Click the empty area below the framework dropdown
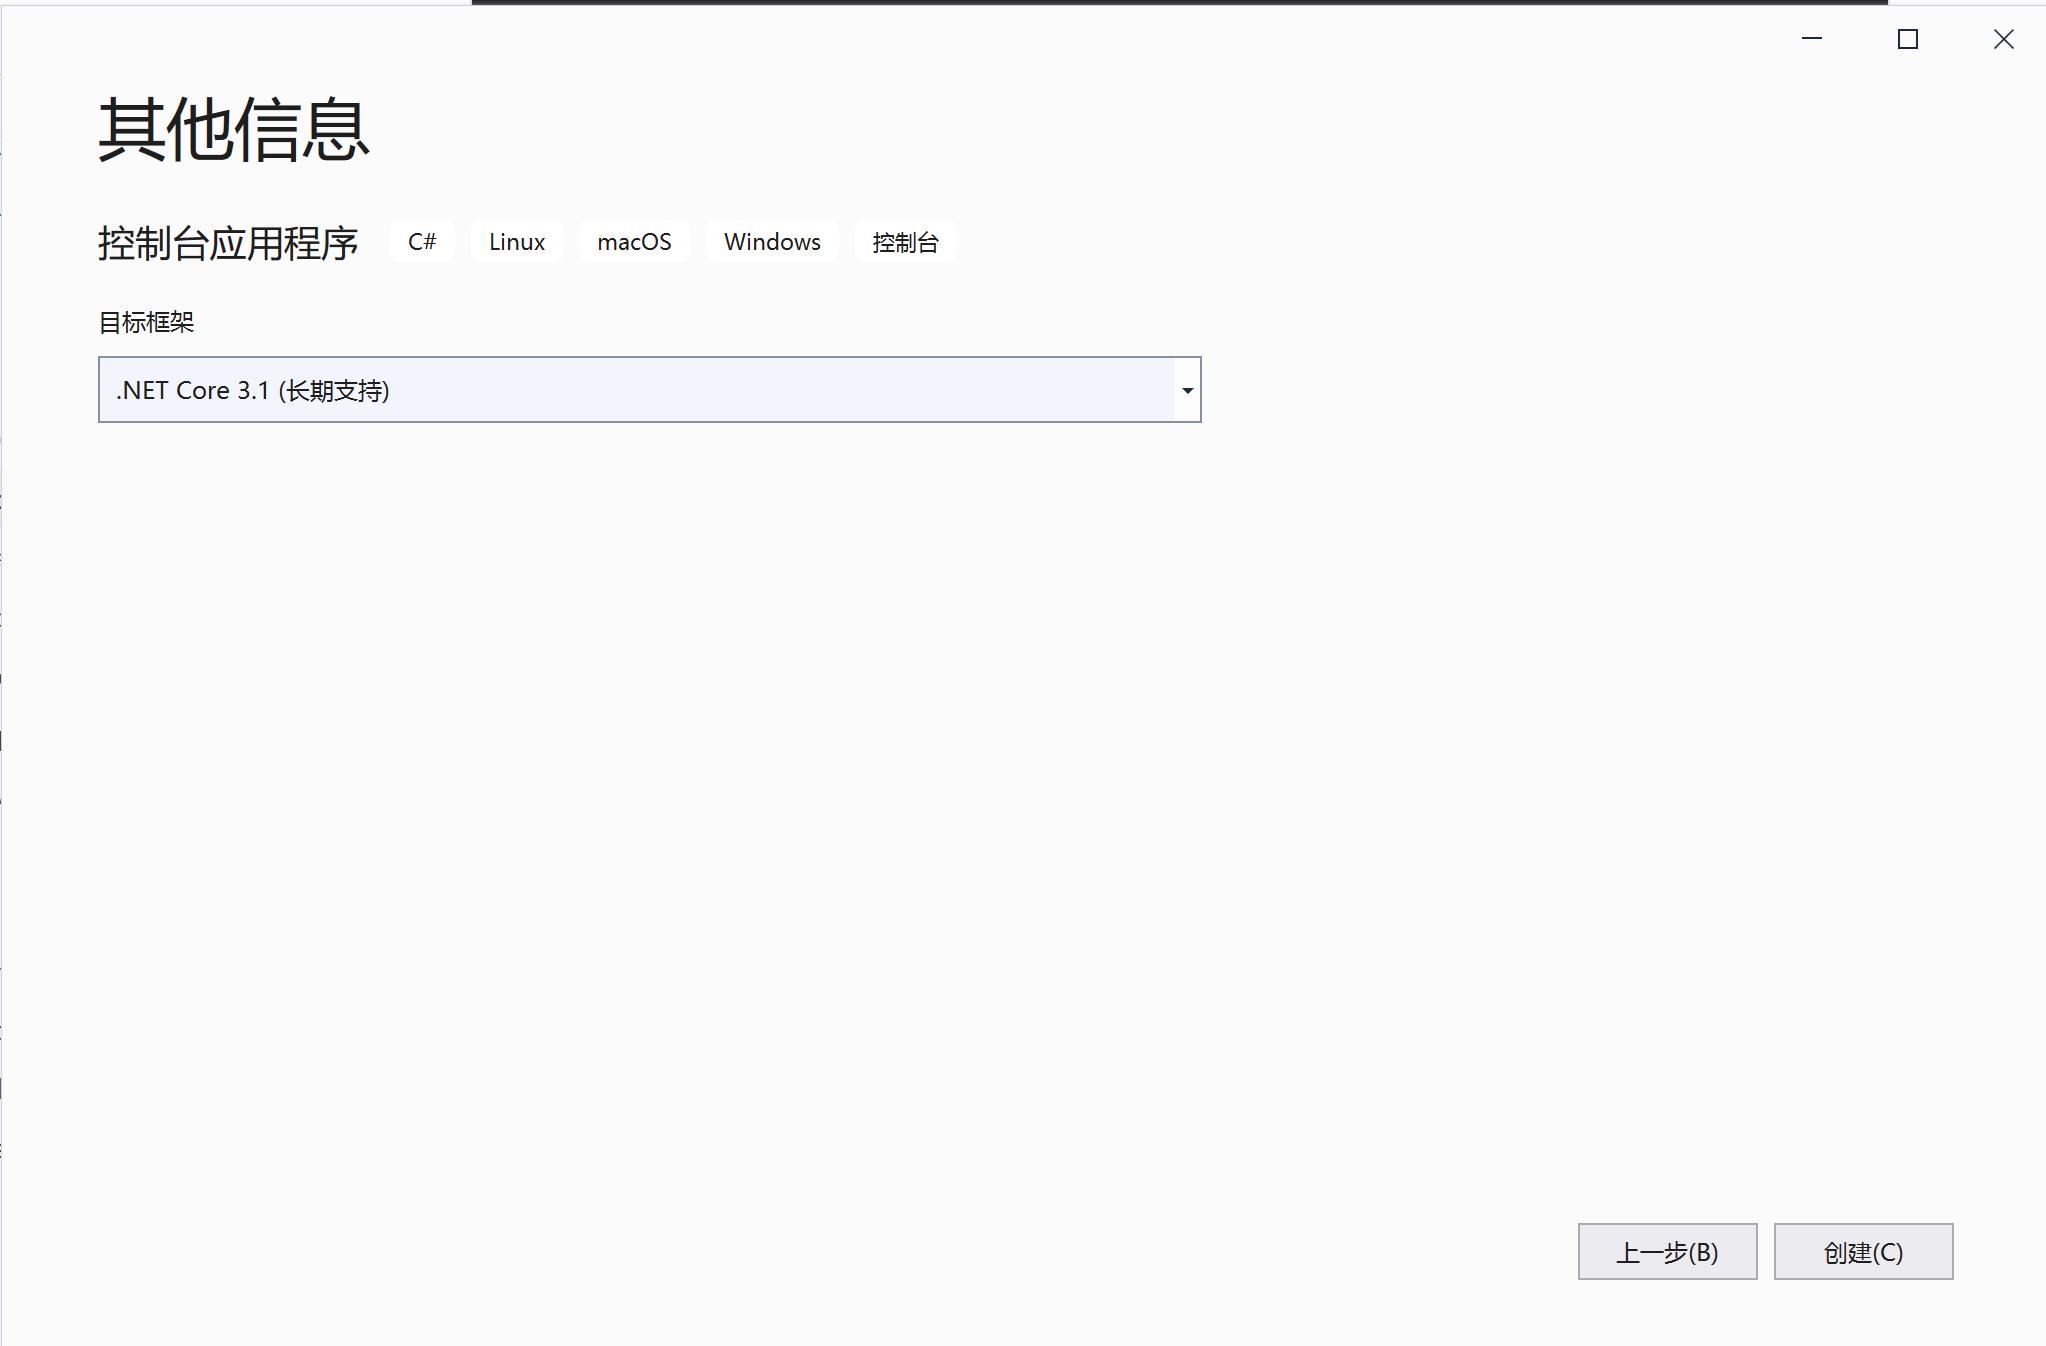Viewport: 2046px width, 1346px height. coord(650,700)
